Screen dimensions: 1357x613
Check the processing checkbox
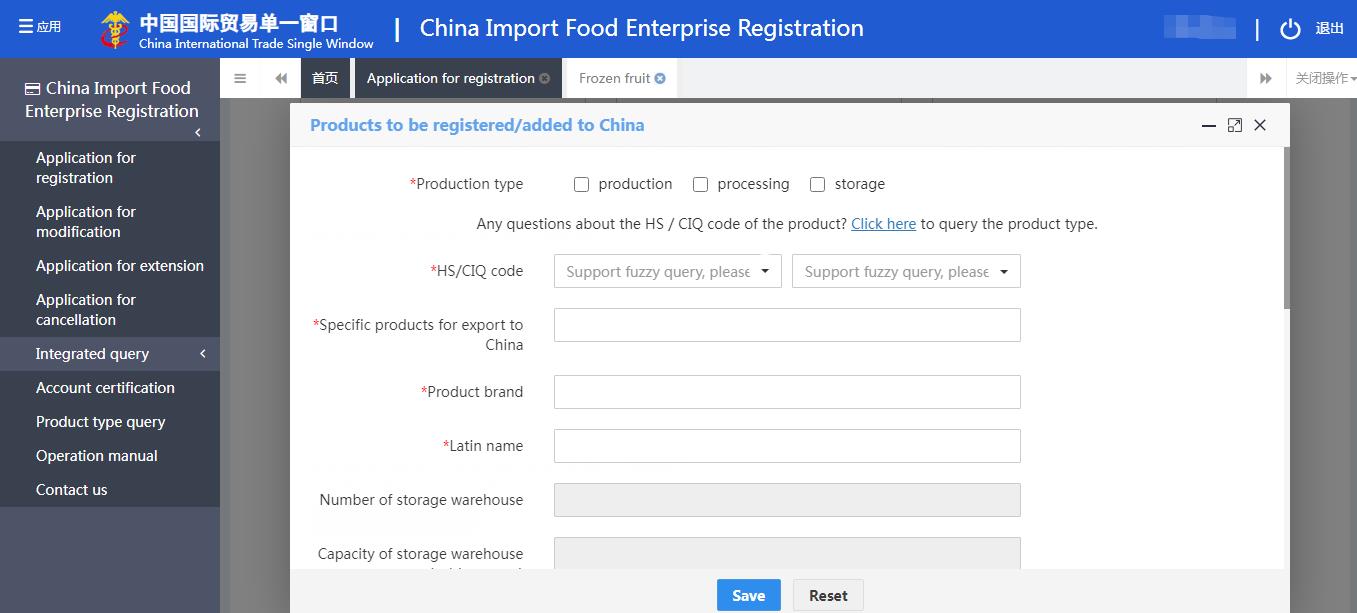coord(700,184)
